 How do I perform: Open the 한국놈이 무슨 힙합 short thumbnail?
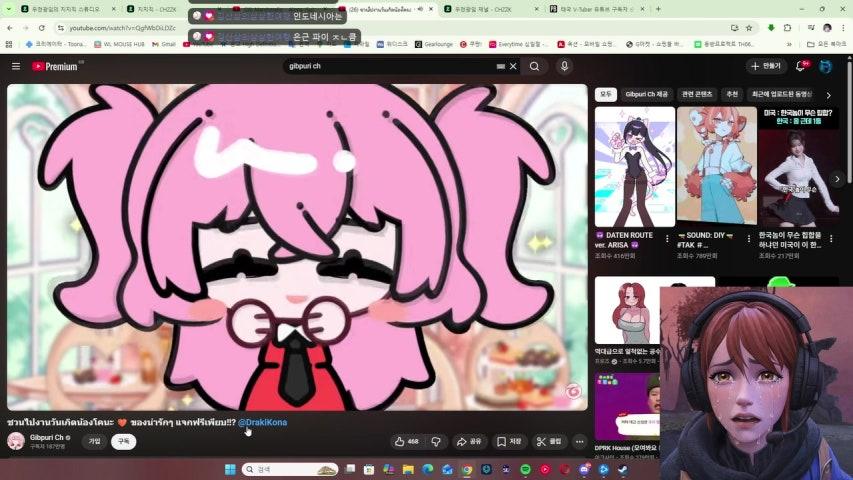(799, 167)
